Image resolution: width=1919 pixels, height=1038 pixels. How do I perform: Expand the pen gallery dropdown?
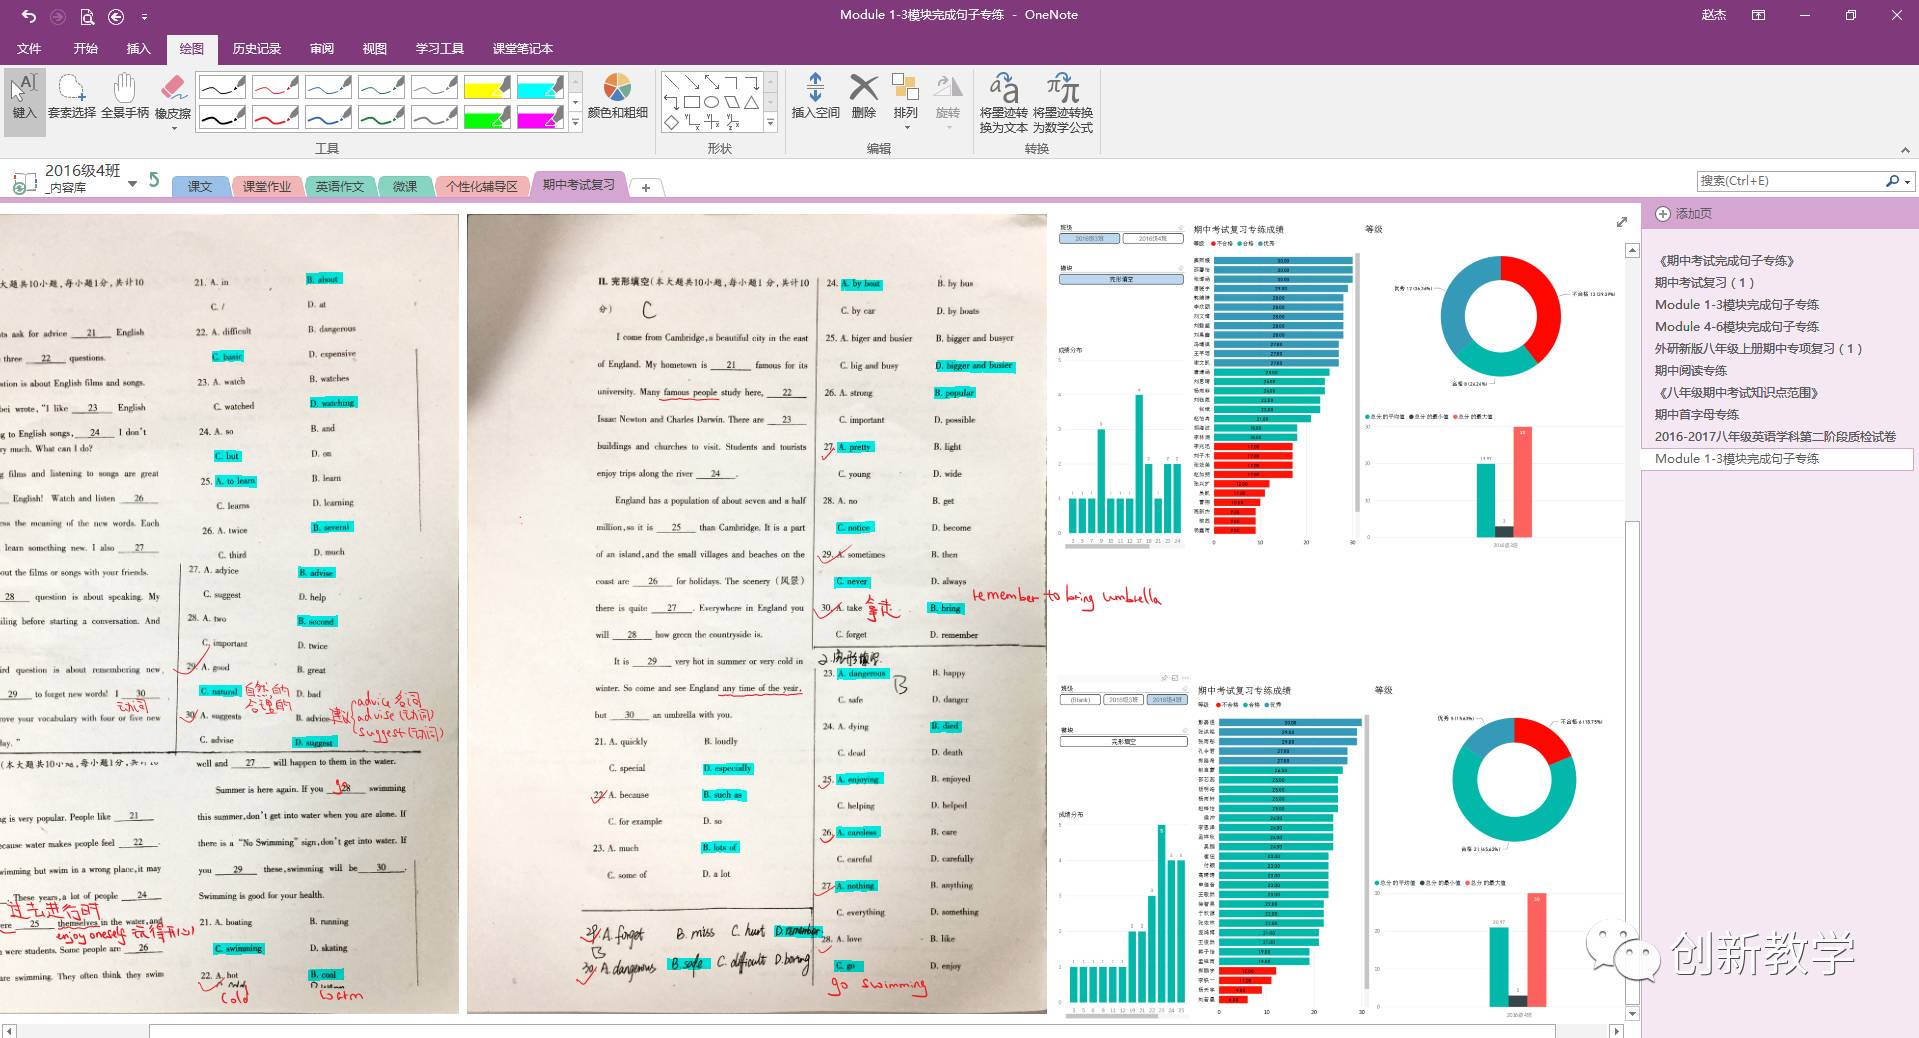coord(575,123)
